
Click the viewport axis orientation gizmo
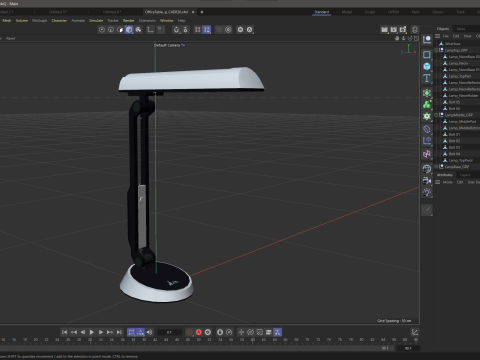[x=408, y=50]
